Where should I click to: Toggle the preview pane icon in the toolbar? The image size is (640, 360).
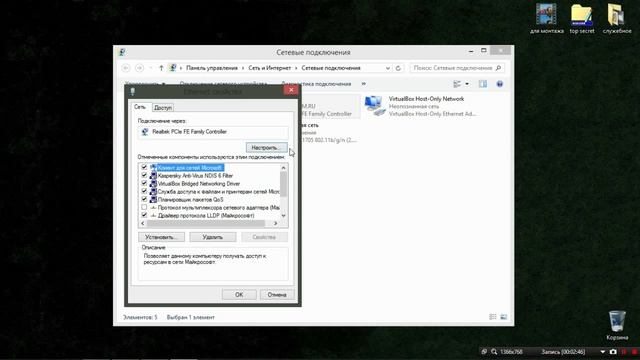[x=483, y=84]
